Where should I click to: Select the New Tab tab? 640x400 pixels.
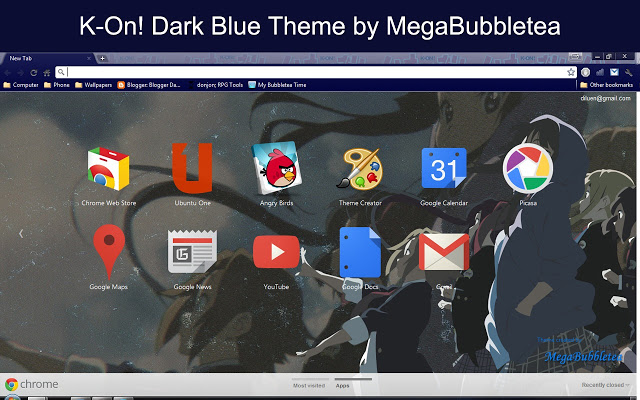tap(47, 58)
